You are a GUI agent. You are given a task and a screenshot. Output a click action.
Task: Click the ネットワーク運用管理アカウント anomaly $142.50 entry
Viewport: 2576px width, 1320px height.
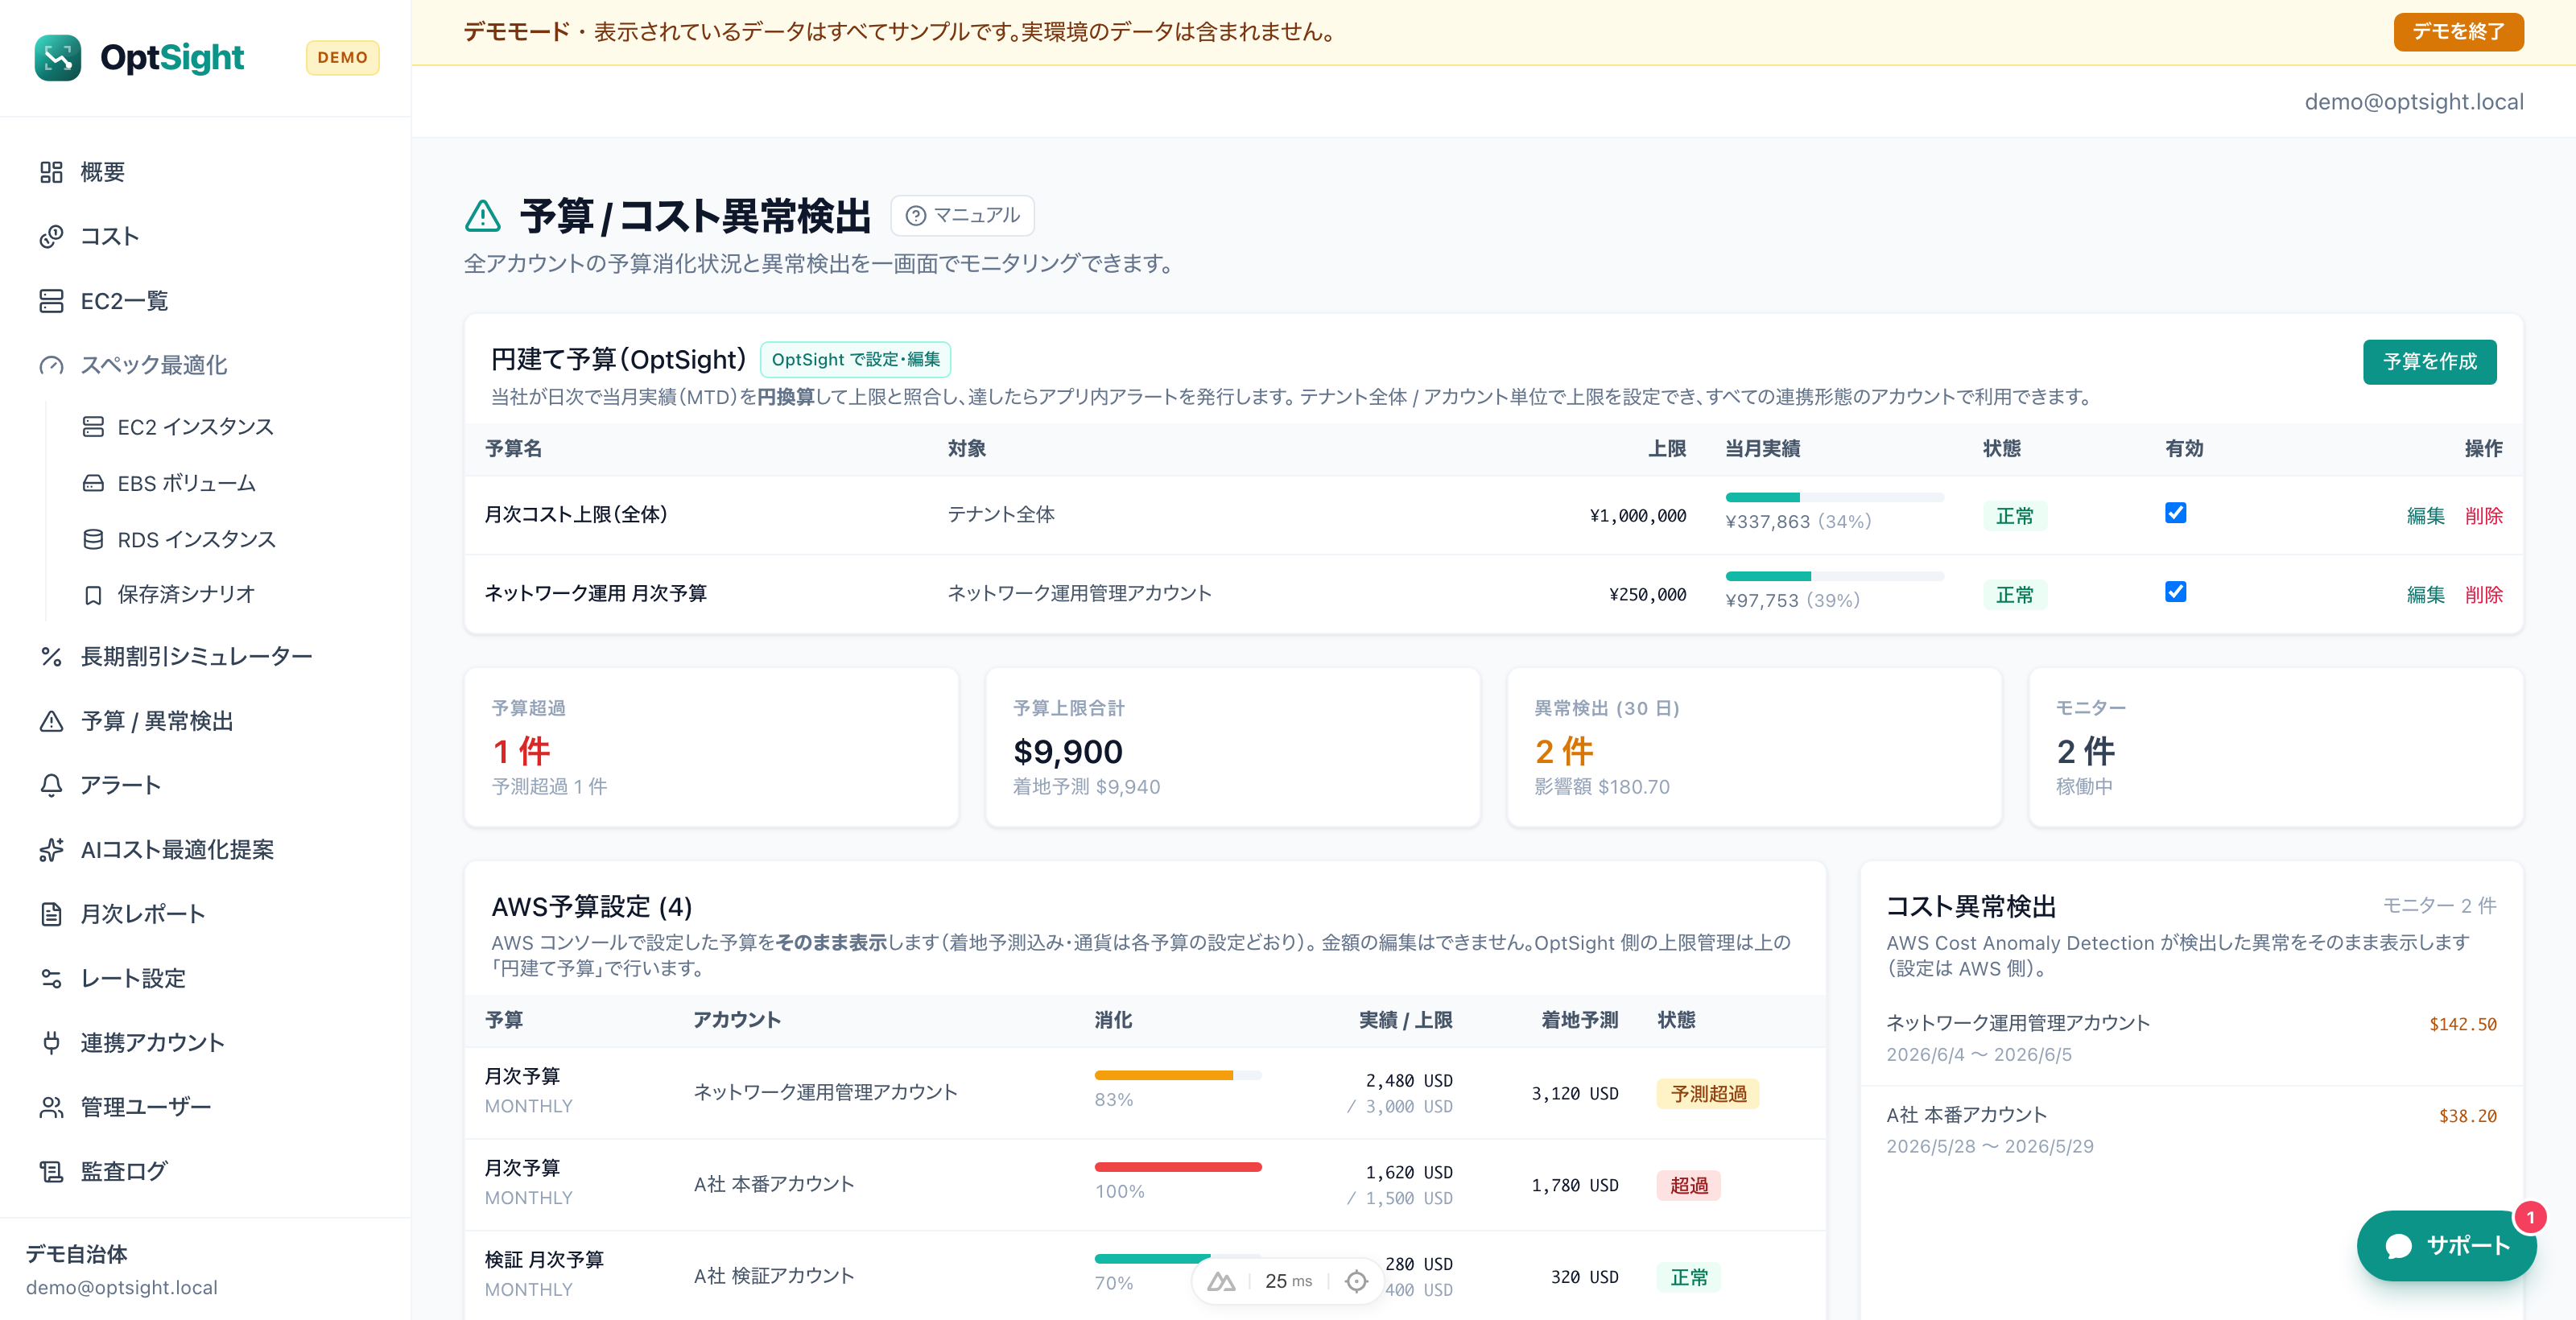coord(2191,1039)
